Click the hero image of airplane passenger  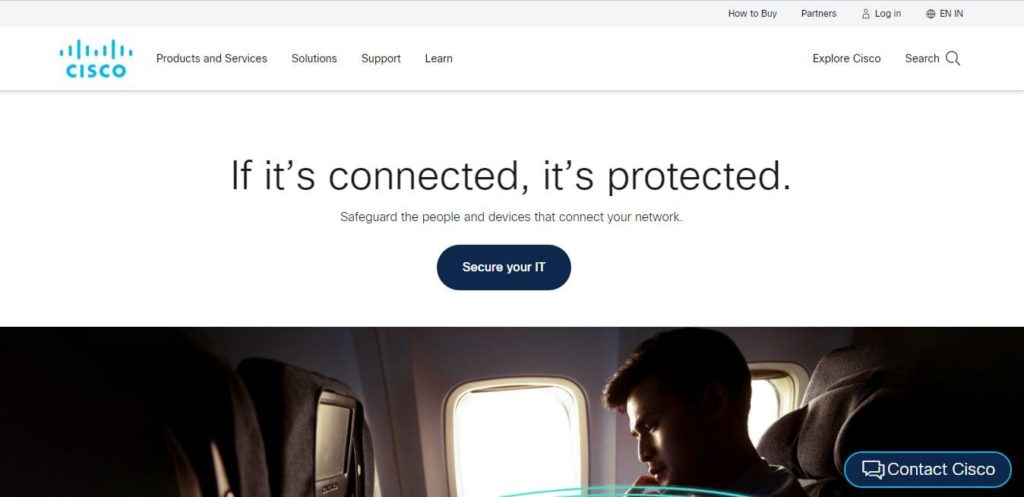click(x=512, y=412)
